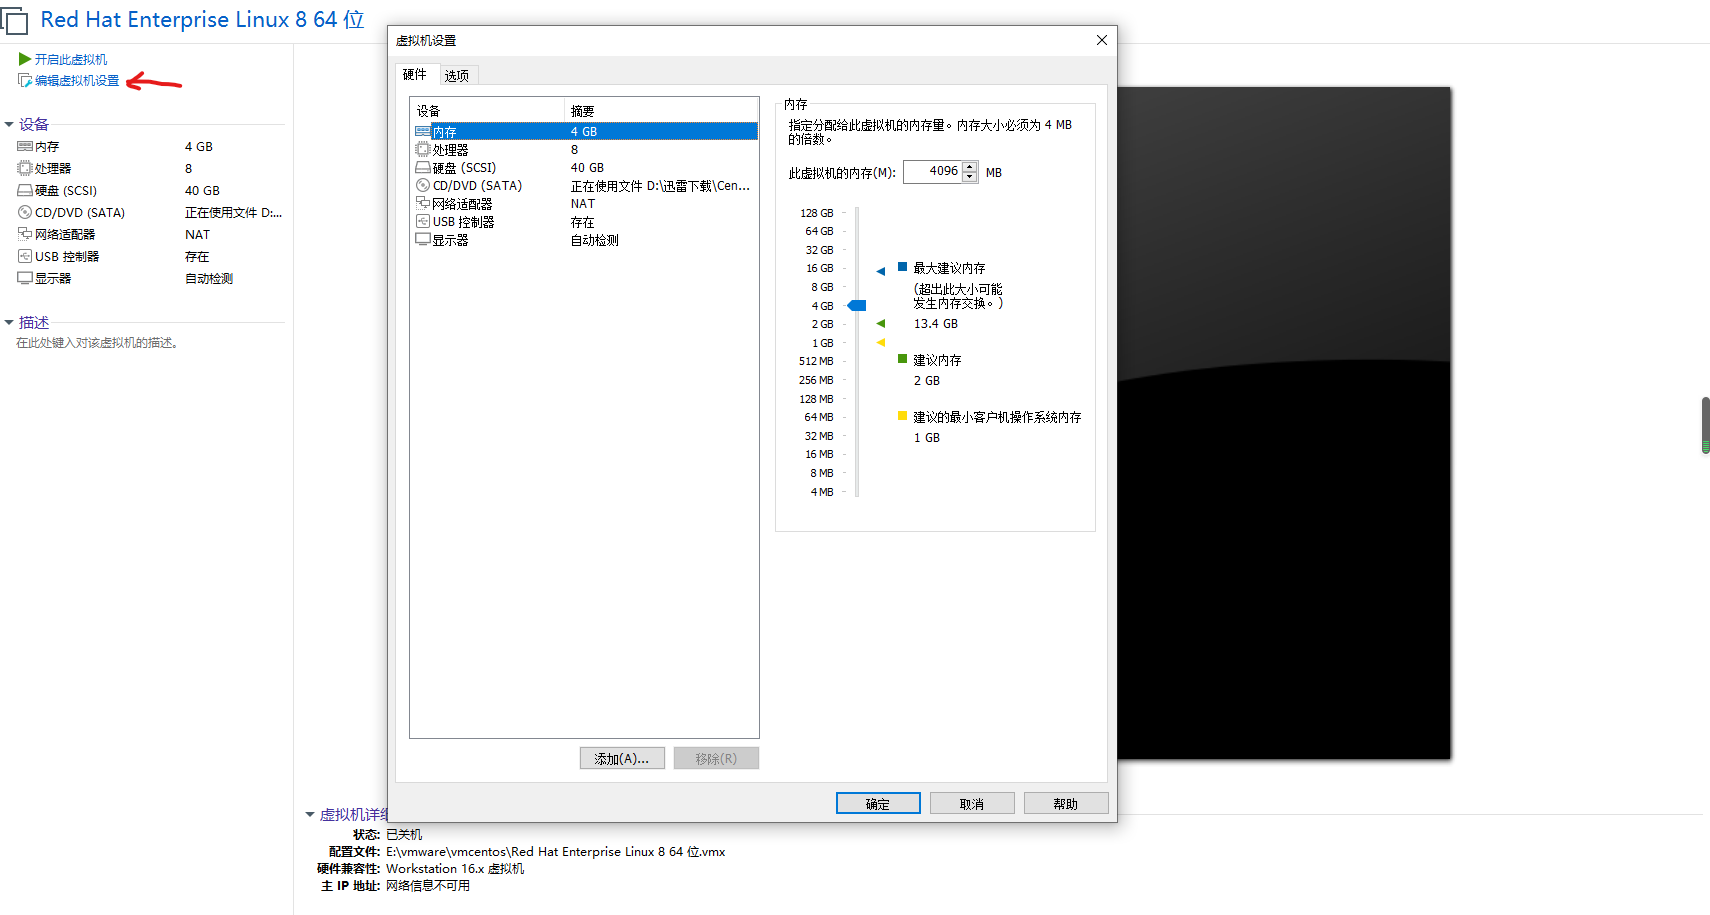
Task: Click the blue maximum recommended memory marker
Action: click(x=881, y=271)
